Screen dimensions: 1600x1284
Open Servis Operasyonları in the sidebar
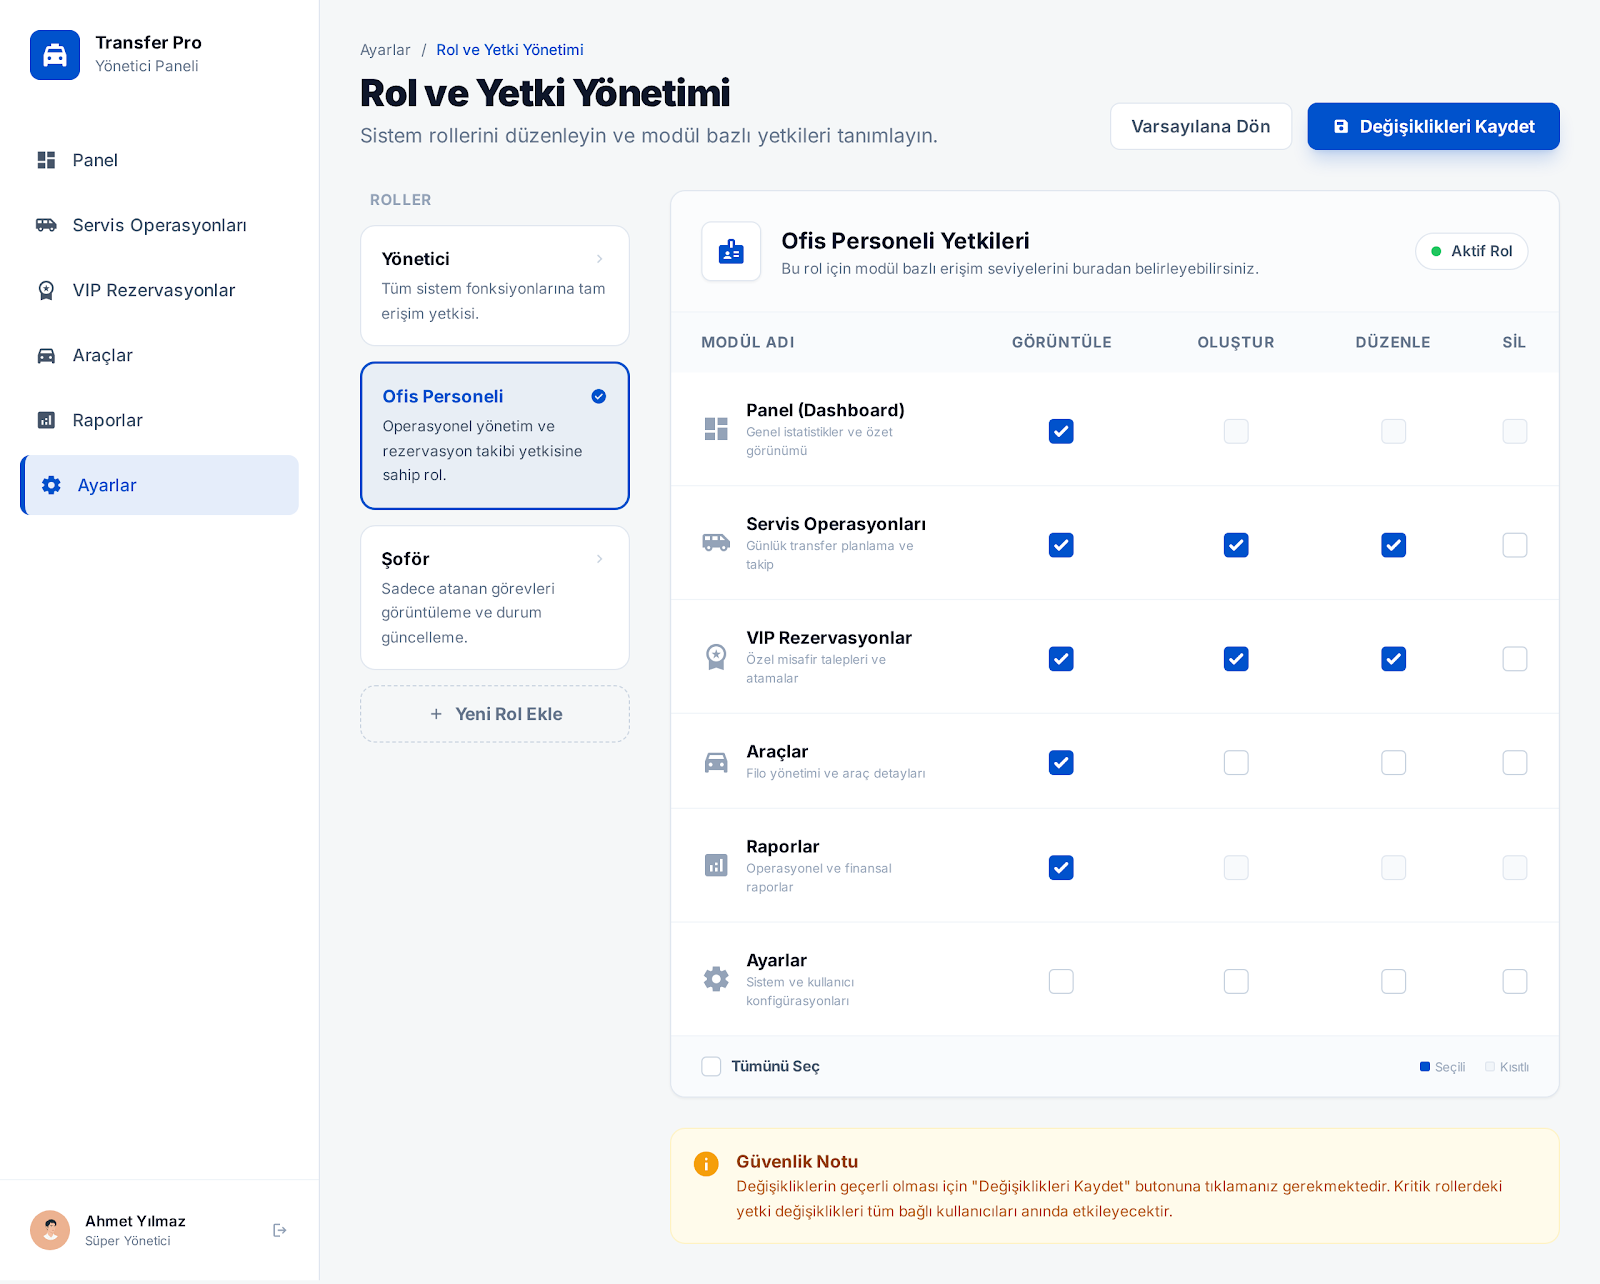click(159, 225)
